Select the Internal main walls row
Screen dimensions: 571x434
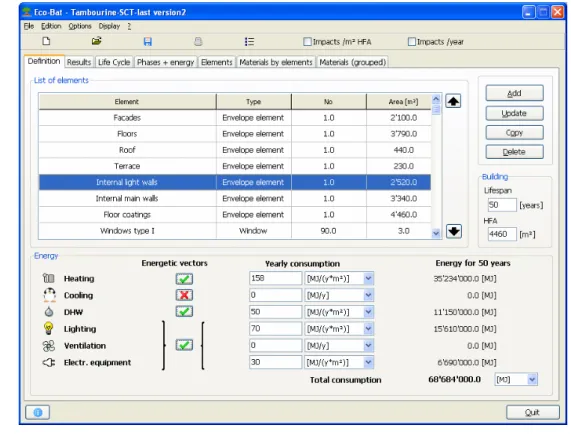click(235, 198)
